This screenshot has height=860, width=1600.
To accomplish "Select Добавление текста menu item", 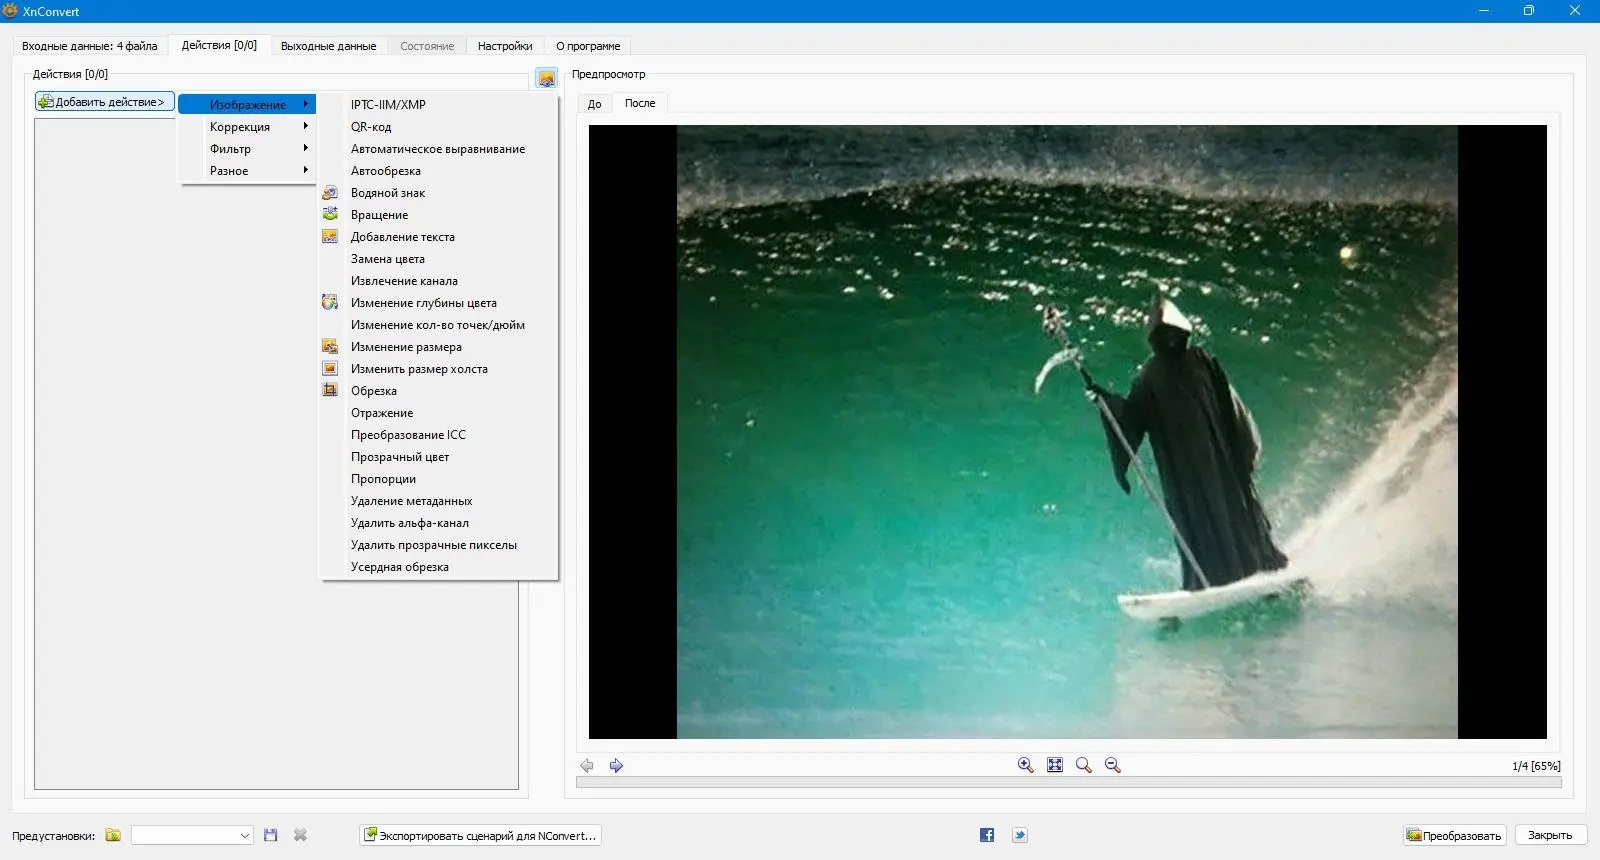I will 438,237.
